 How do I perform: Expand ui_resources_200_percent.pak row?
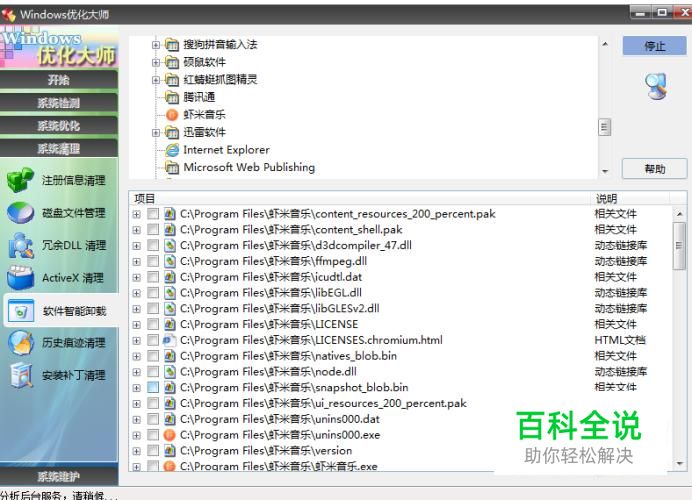point(136,404)
